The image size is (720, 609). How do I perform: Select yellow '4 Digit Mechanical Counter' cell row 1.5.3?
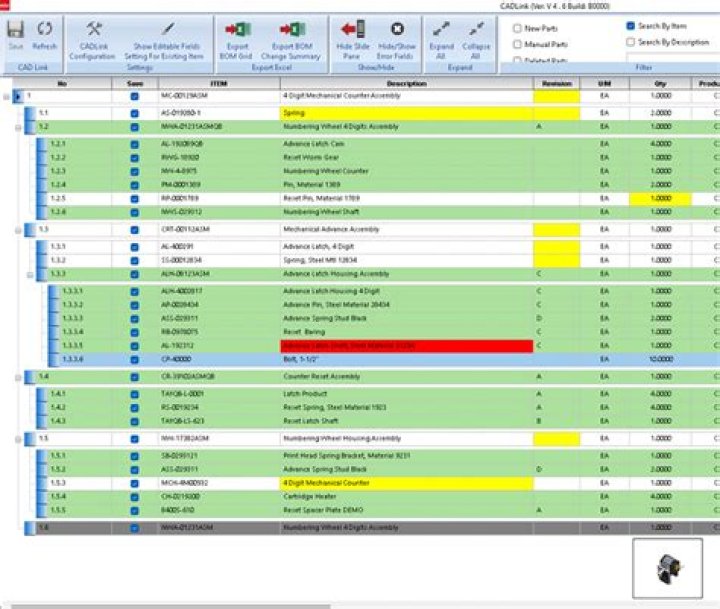(407, 483)
